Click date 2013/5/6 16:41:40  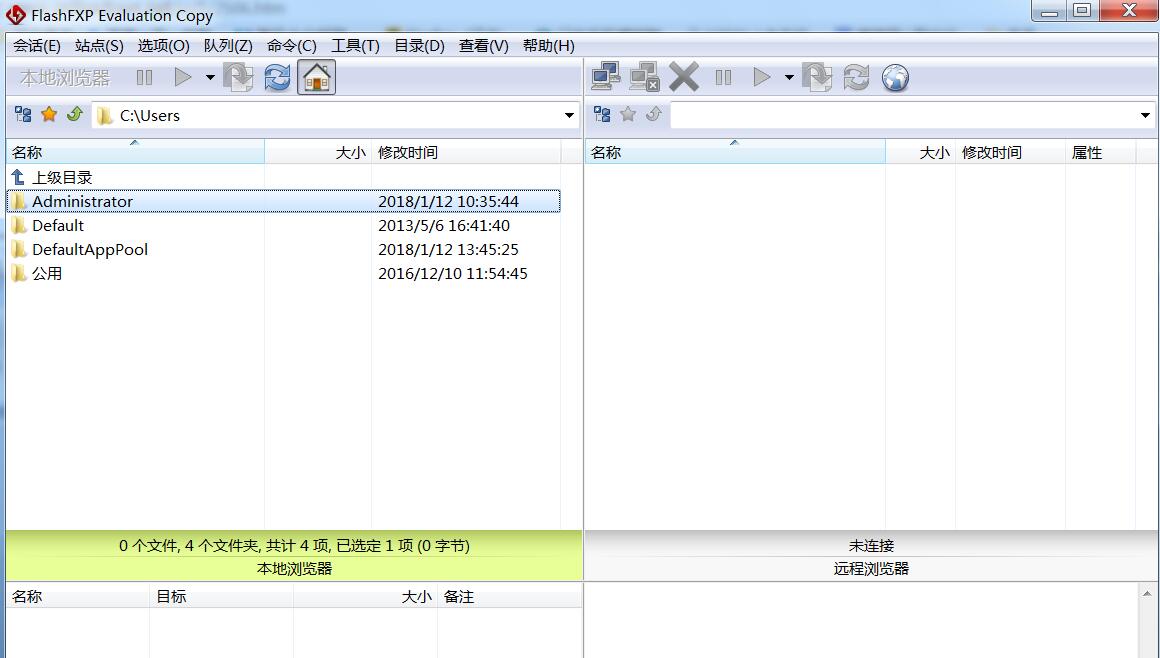click(444, 226)
